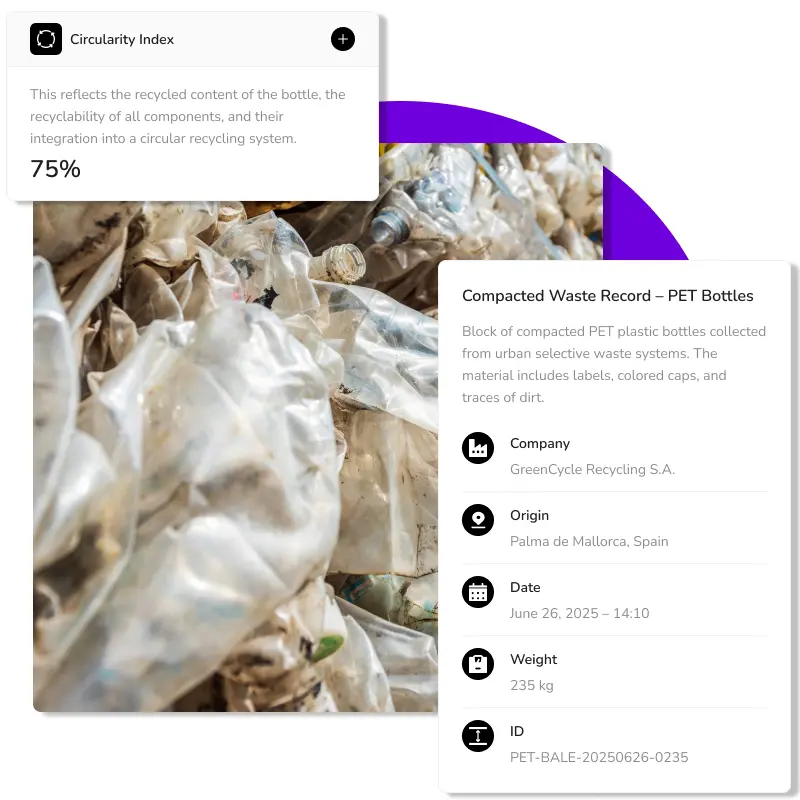Click the weight scale icon beside Weight
This screenshot has width=800, height=800.
click(x=478, y=664)
